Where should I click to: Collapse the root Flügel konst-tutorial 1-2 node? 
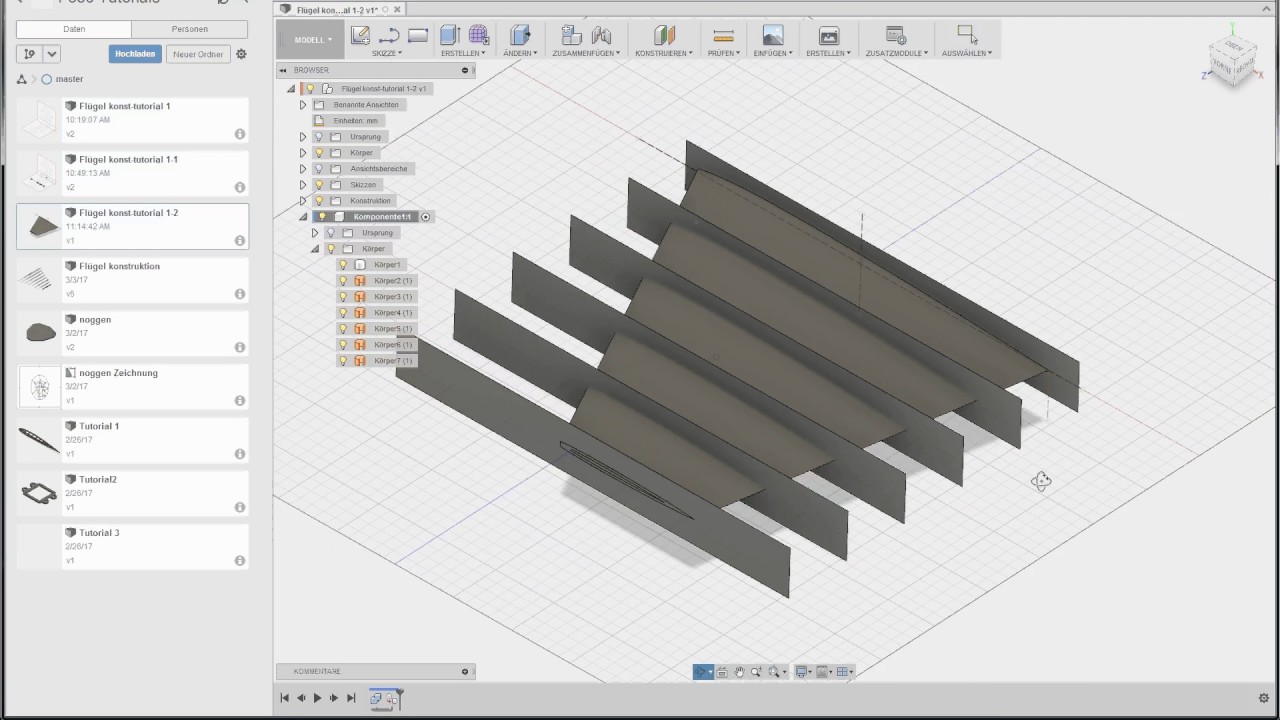291,89
